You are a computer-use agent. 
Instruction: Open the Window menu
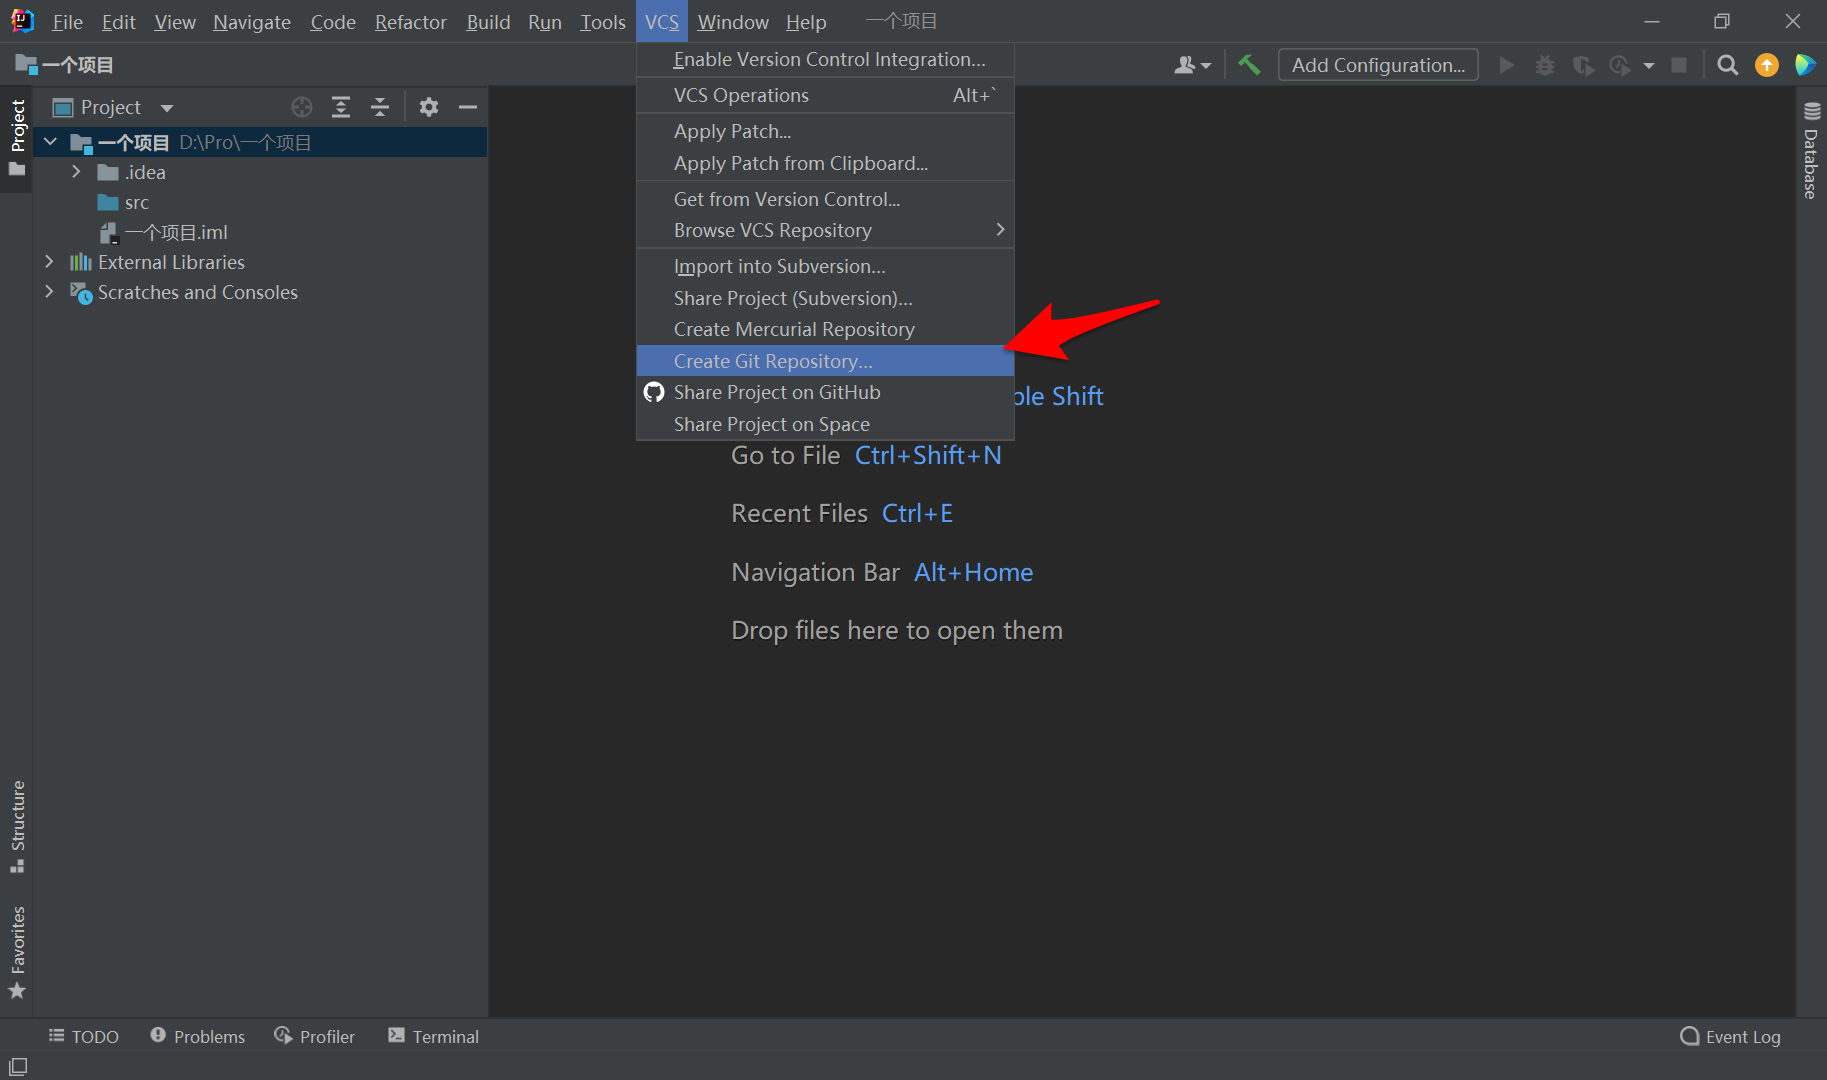point(733,21)
